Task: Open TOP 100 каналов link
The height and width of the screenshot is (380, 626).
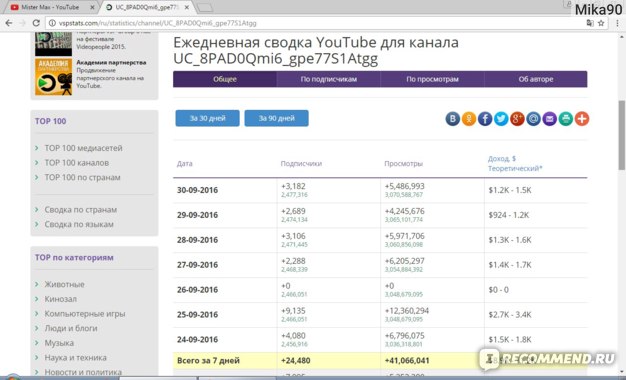Action: click(x=77, y=163)
